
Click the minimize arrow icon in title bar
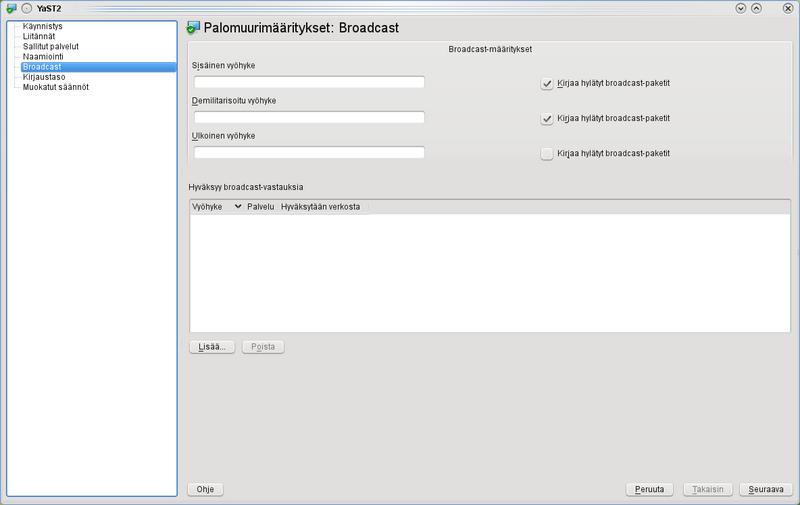click(x=741, y=8)
